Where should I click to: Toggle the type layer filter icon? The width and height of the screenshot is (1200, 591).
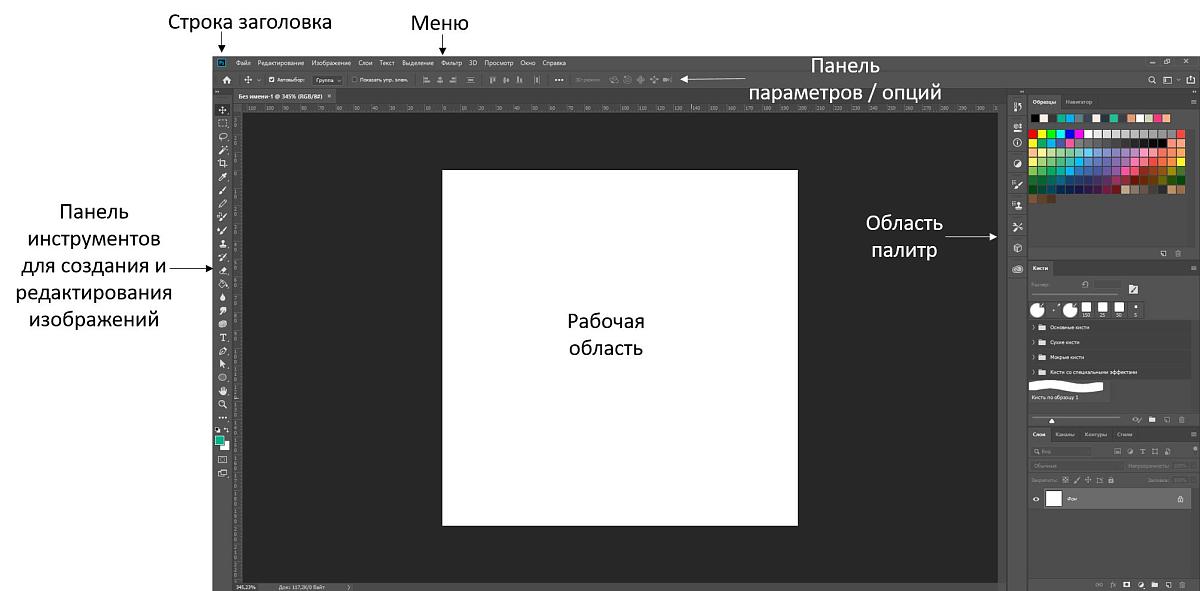pos(1142,452)
